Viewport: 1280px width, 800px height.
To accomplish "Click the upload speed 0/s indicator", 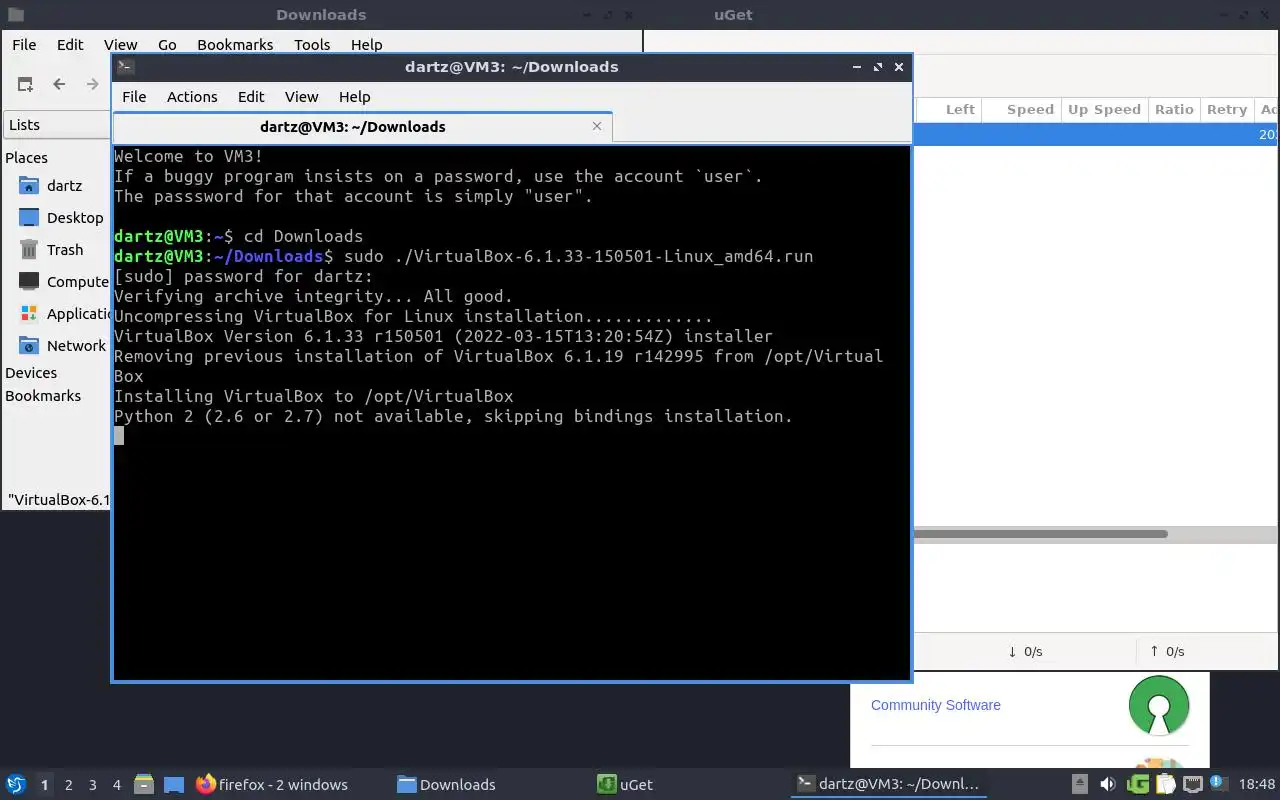I will pyautogui.click(x=1167, y=652).
